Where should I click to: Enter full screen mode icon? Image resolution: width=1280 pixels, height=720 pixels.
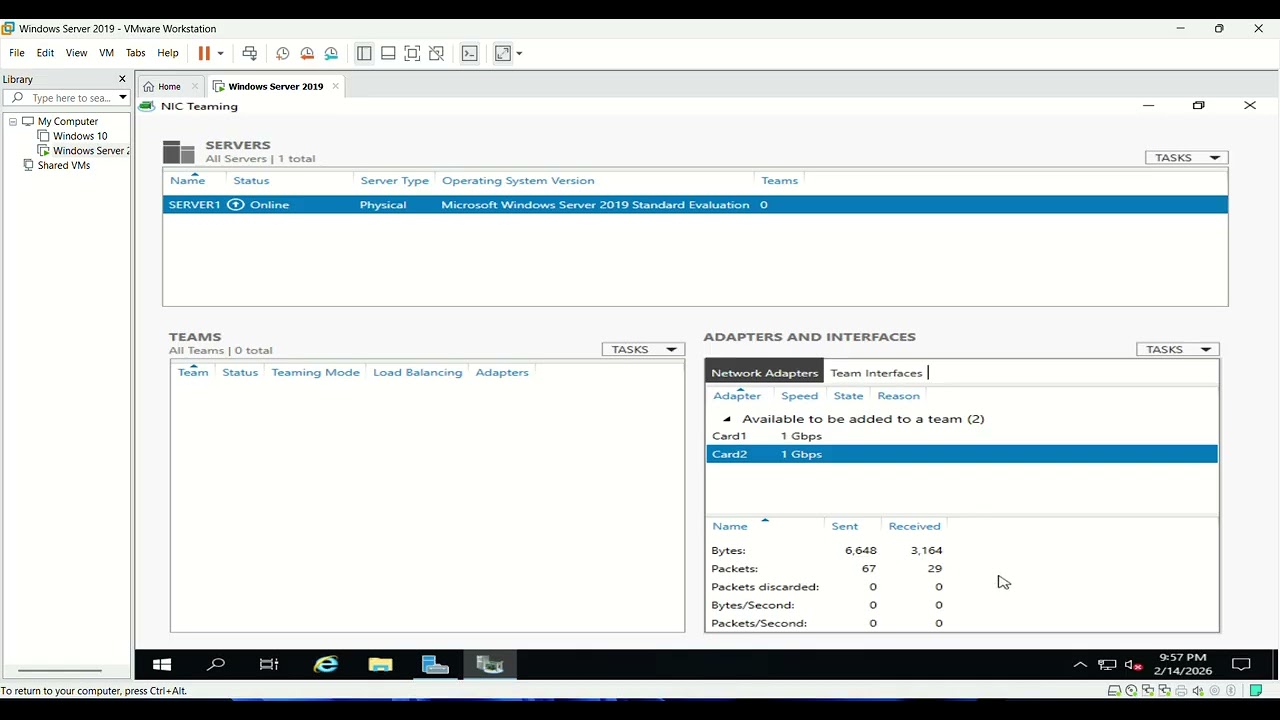412,53
